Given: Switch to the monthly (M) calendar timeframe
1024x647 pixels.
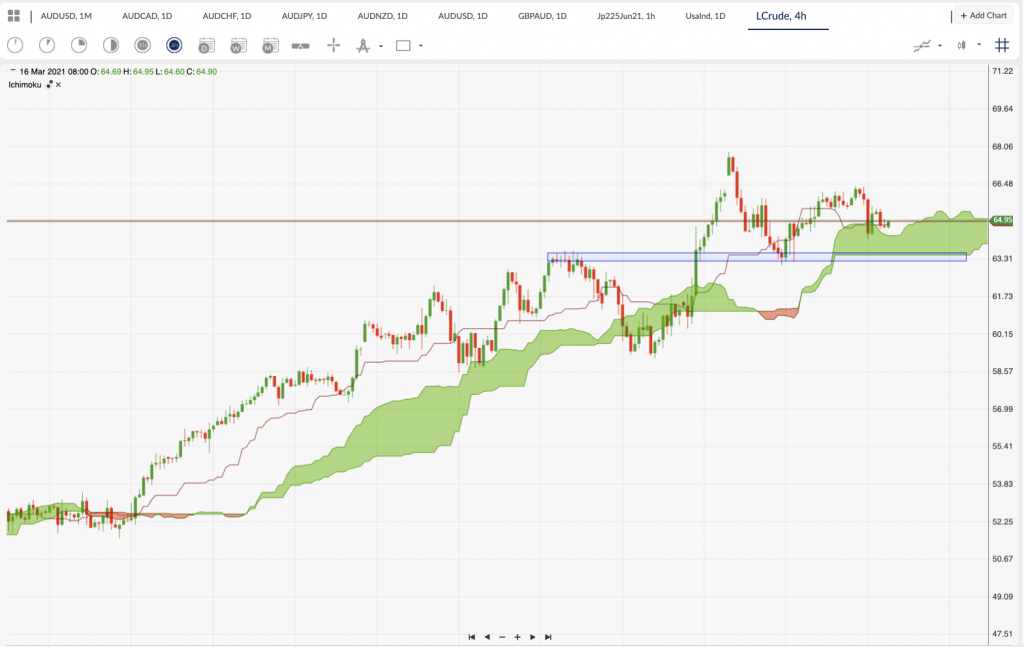Looking at the screenshot, I should pyautogui.click(x=270, y=46).
